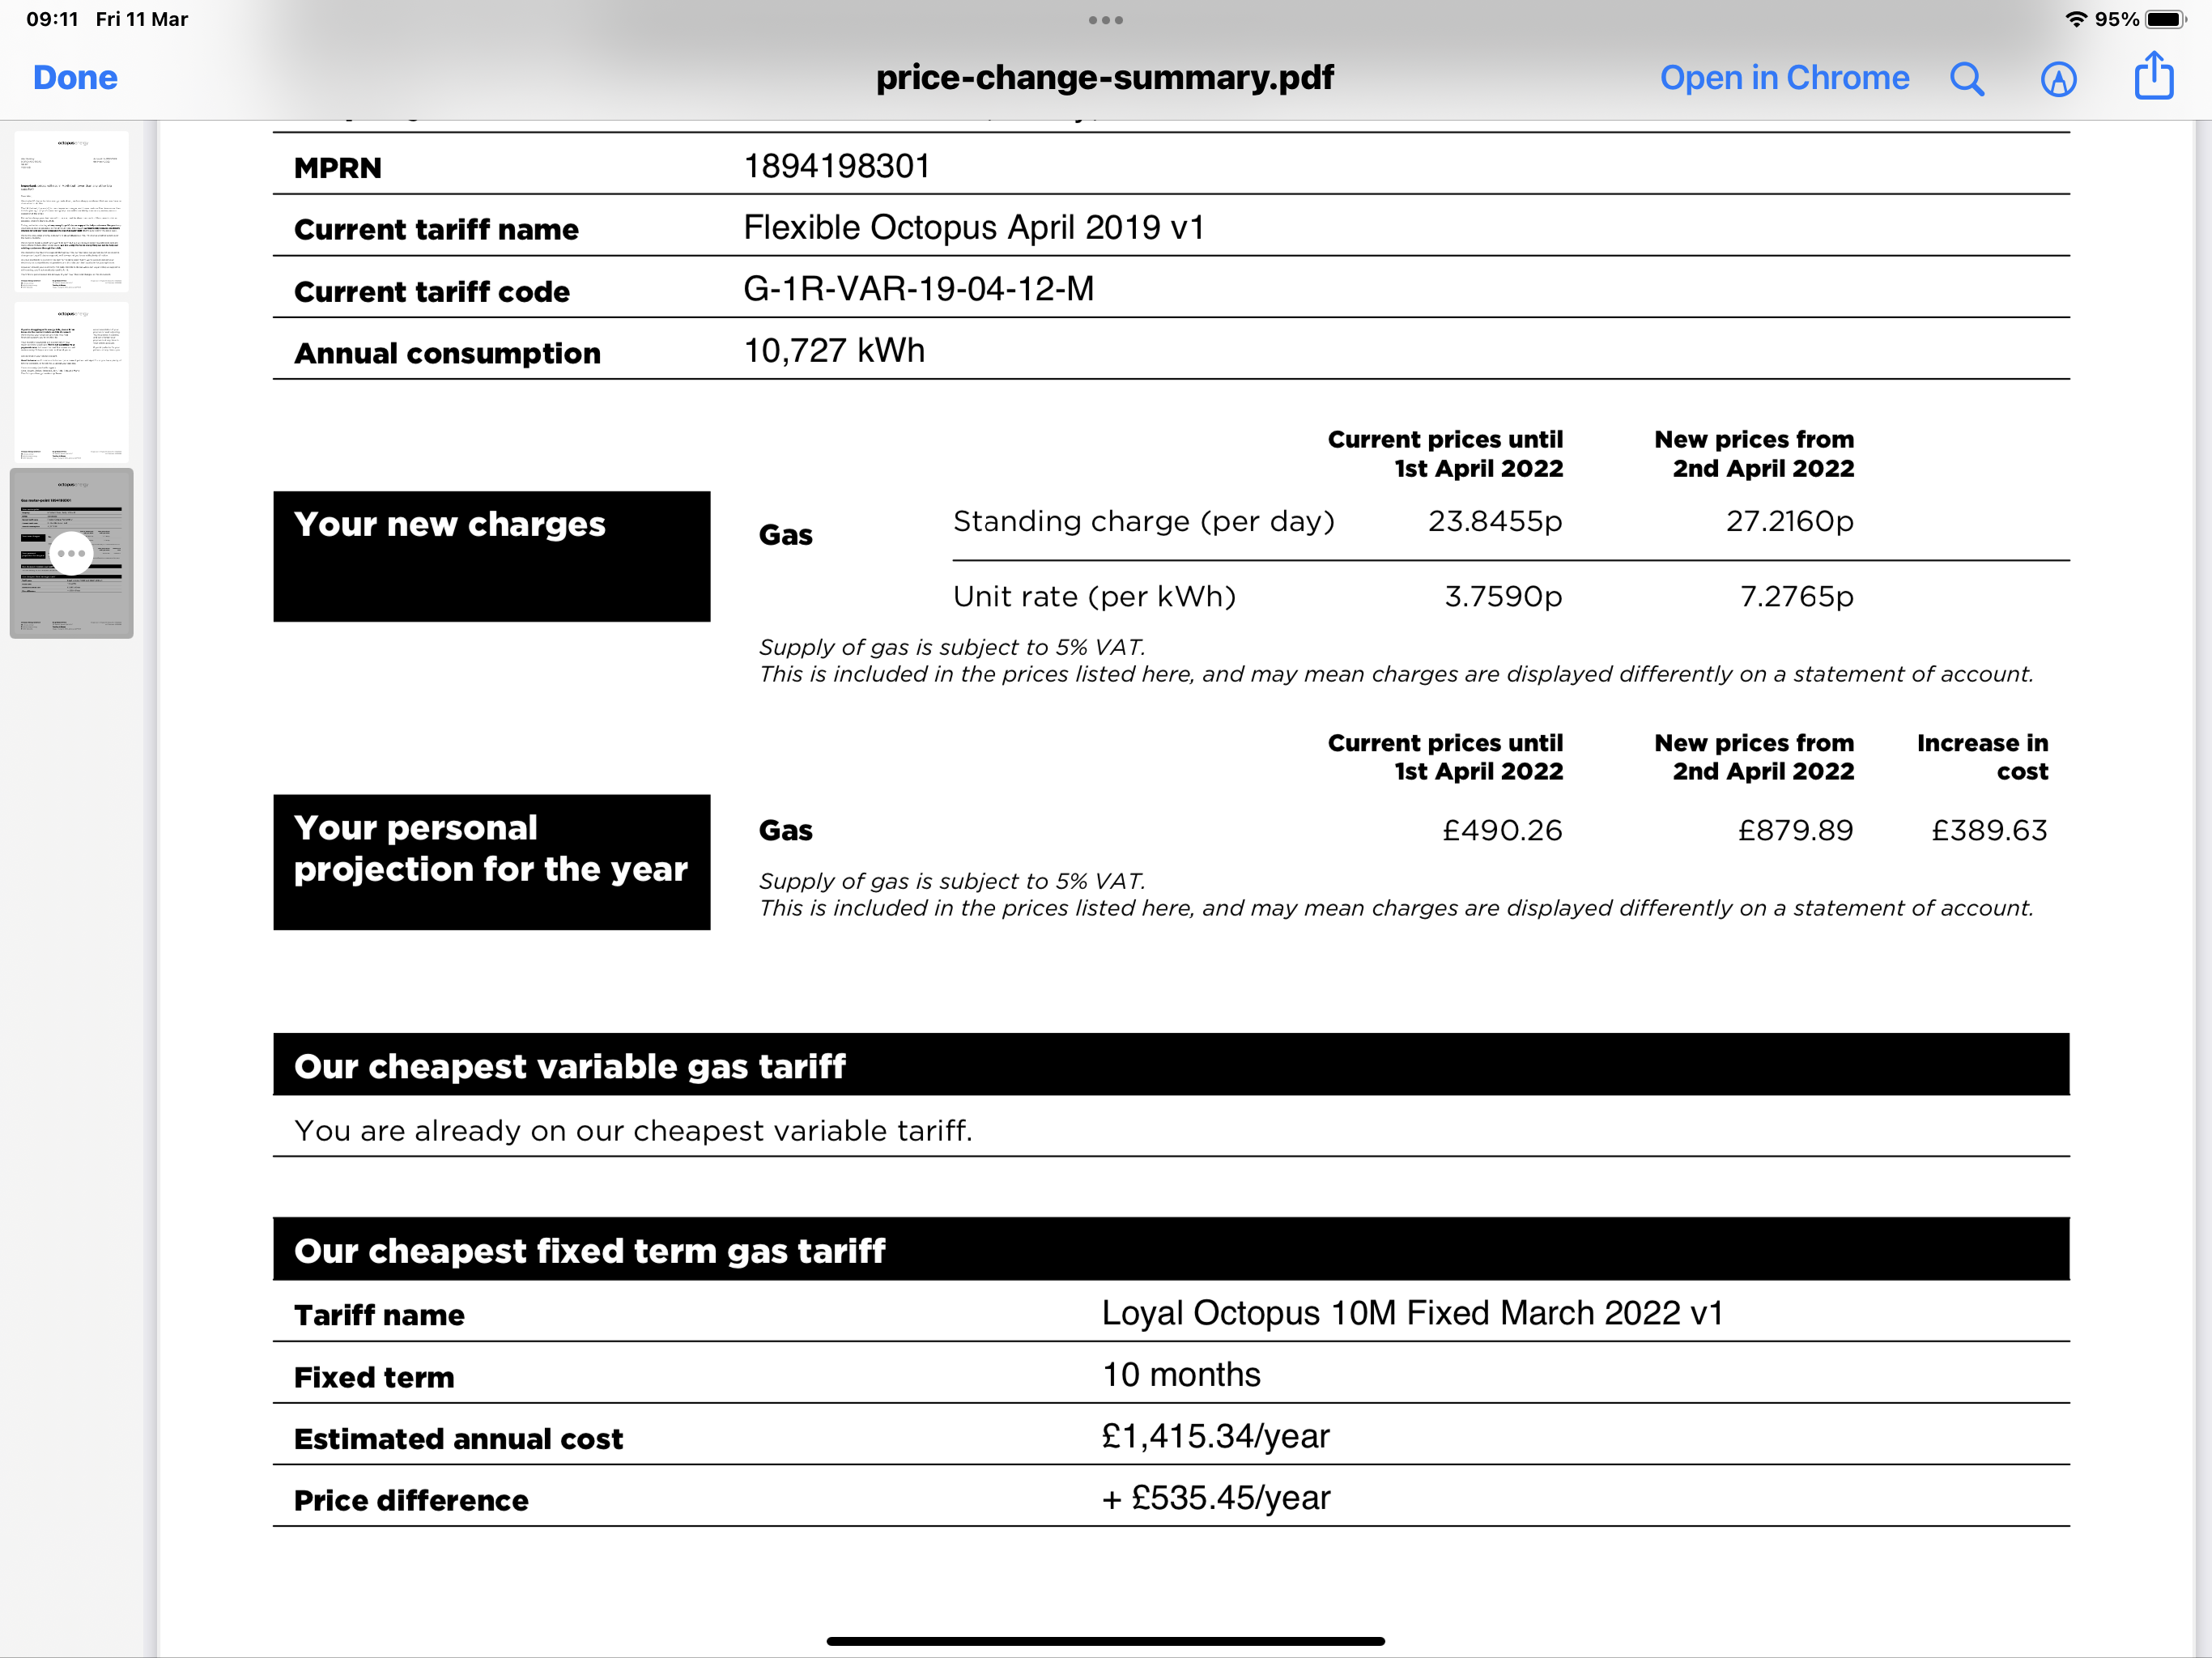Tap the battery status icon

coord(2165,19)
